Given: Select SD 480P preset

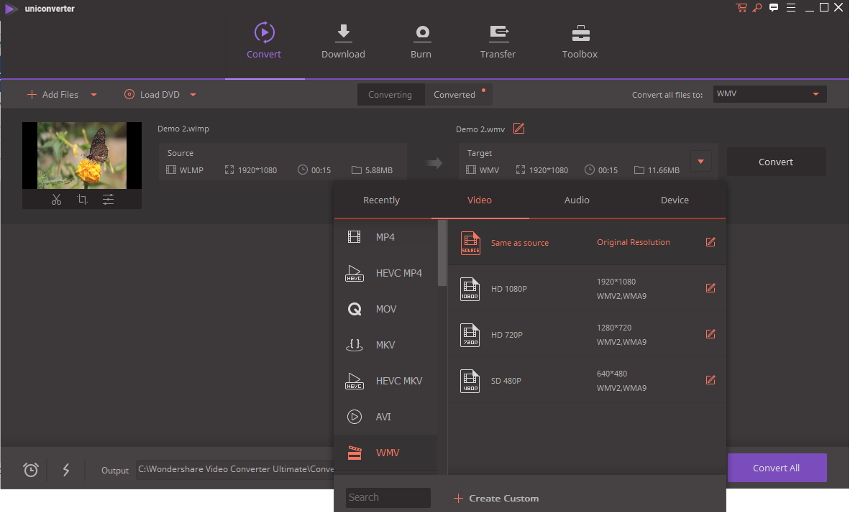Looking at the screenshot, I should coord(587,380).
